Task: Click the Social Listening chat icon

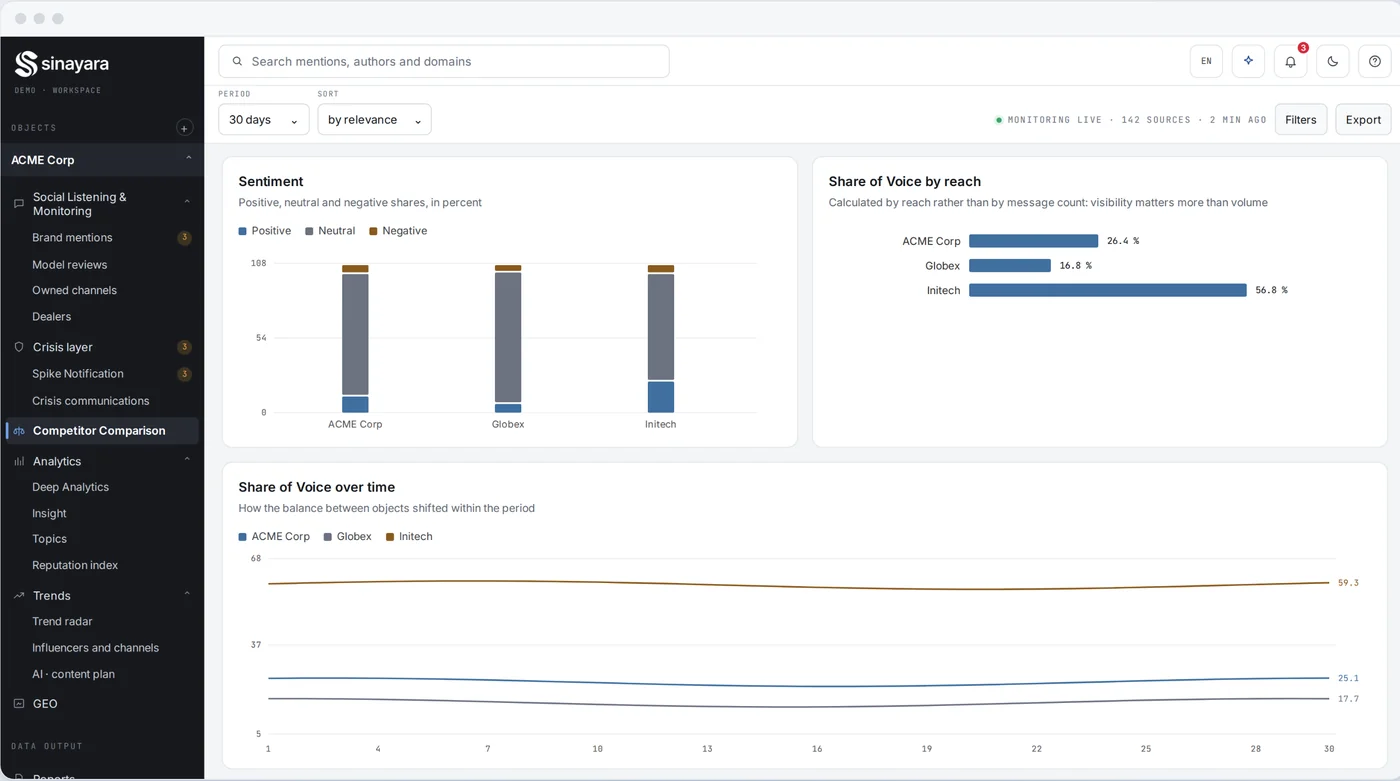Action: click(x=18, y=204)
